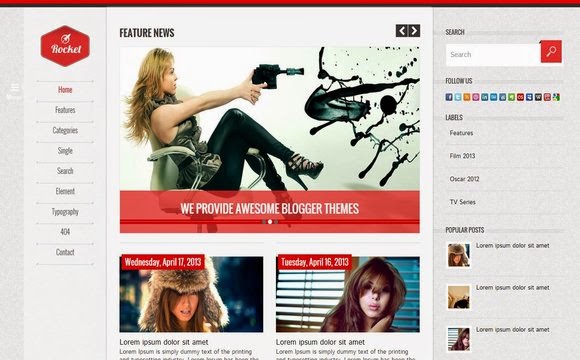This screenshot has width=580, height=360.
Task: Open the Oscar 2012 label link
Action: pos(465,179)
